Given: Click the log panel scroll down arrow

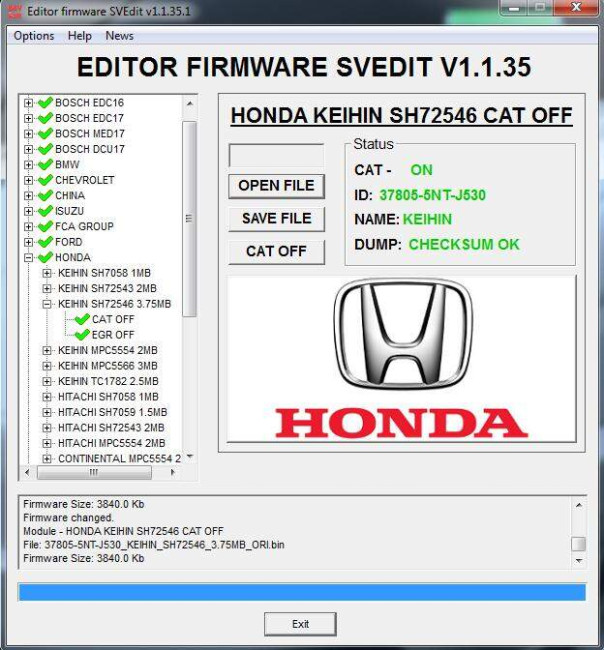Looking at the screenshot, I should 579,560.
